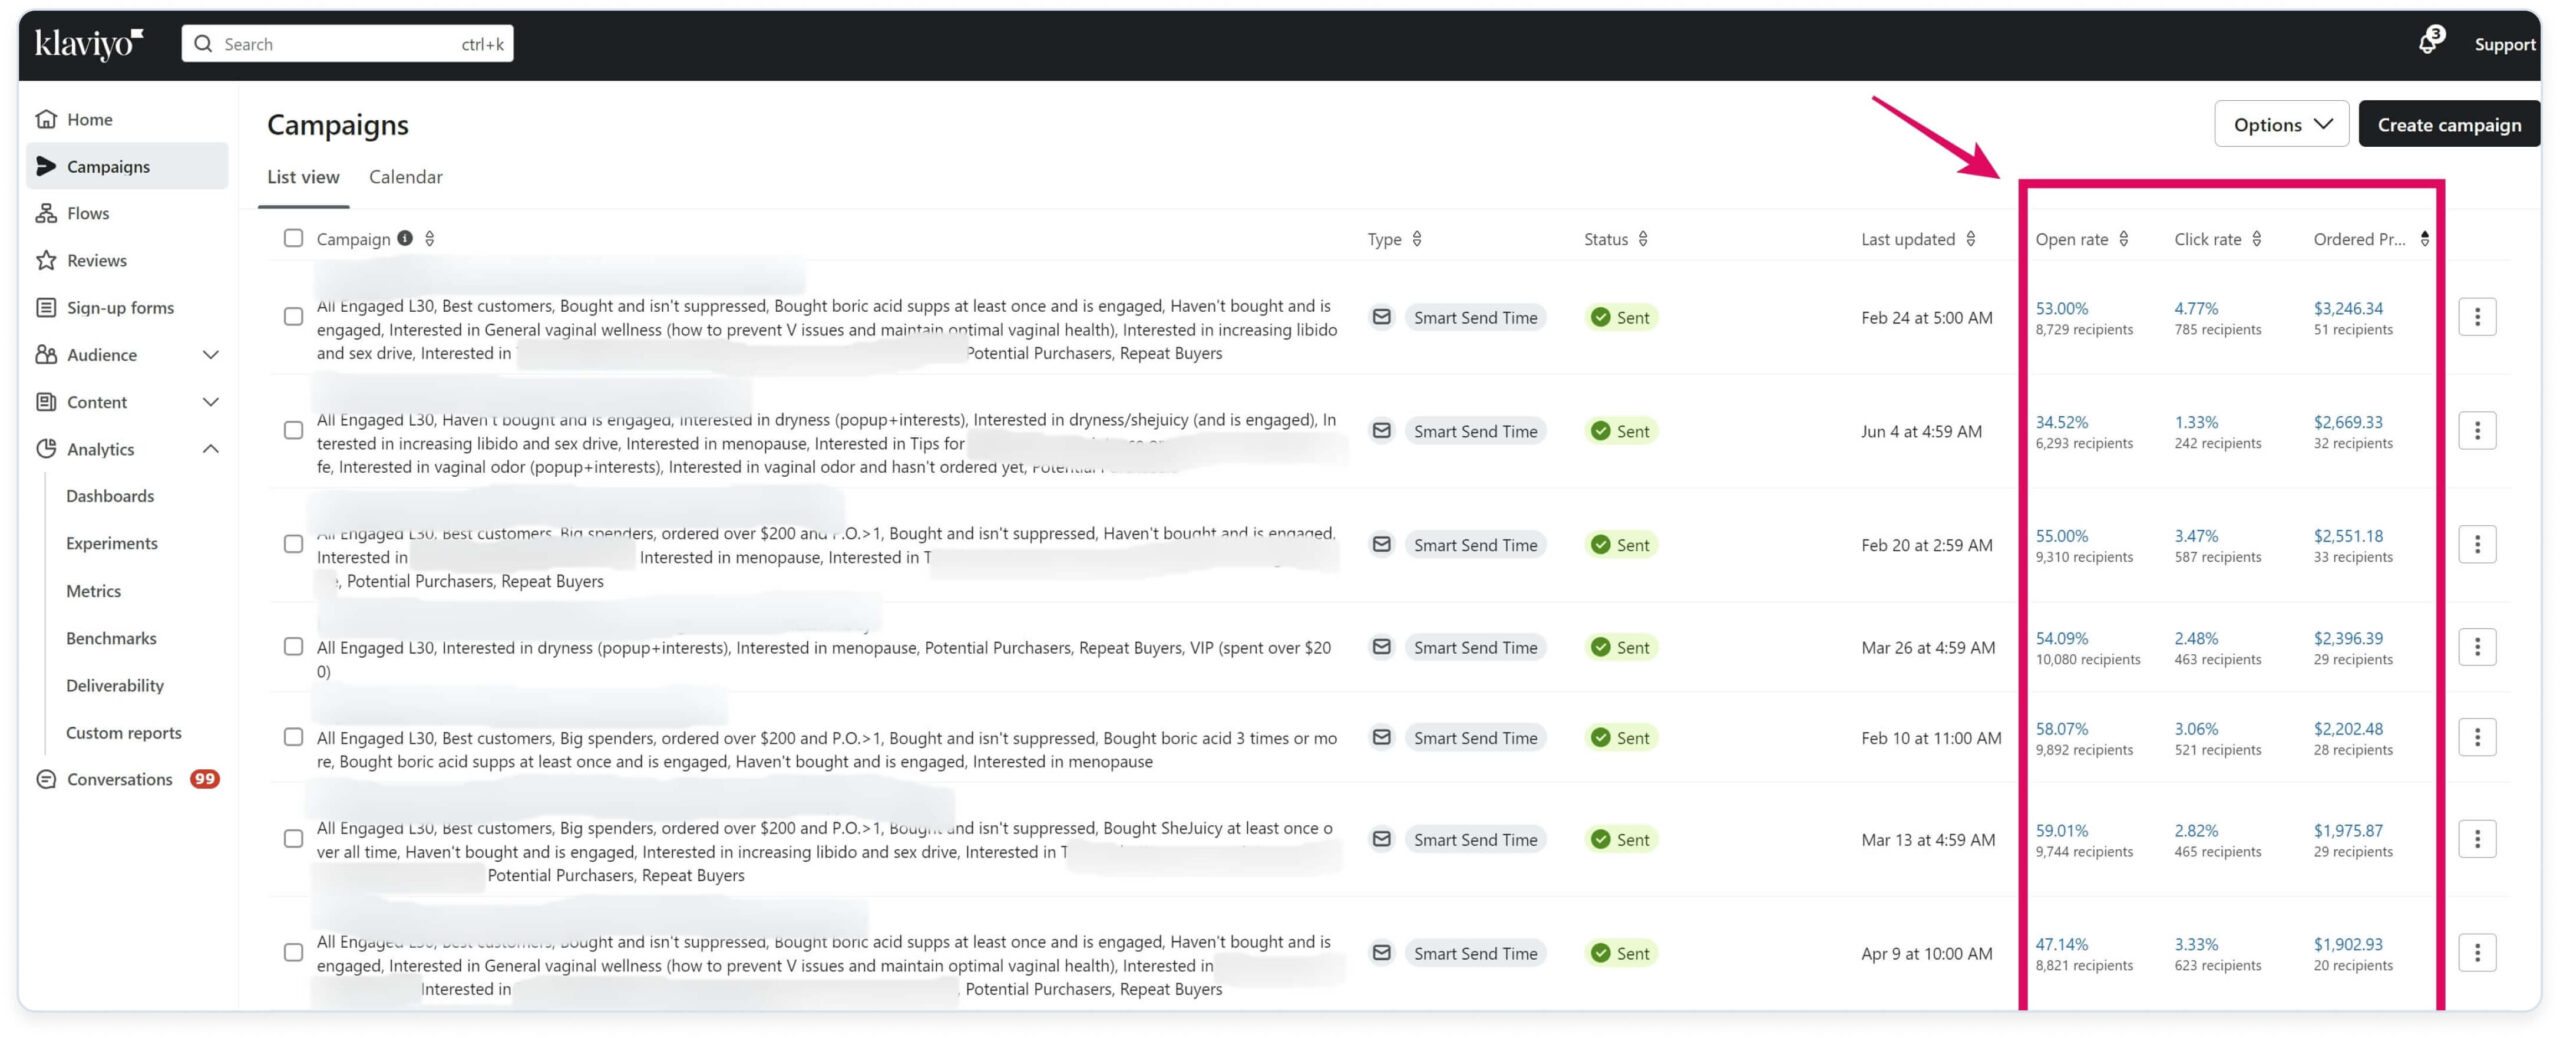The height and width of the screenshot is (1038, 2560).
Task: Sort by Last updated column arrows
Action: point(1970,239)
